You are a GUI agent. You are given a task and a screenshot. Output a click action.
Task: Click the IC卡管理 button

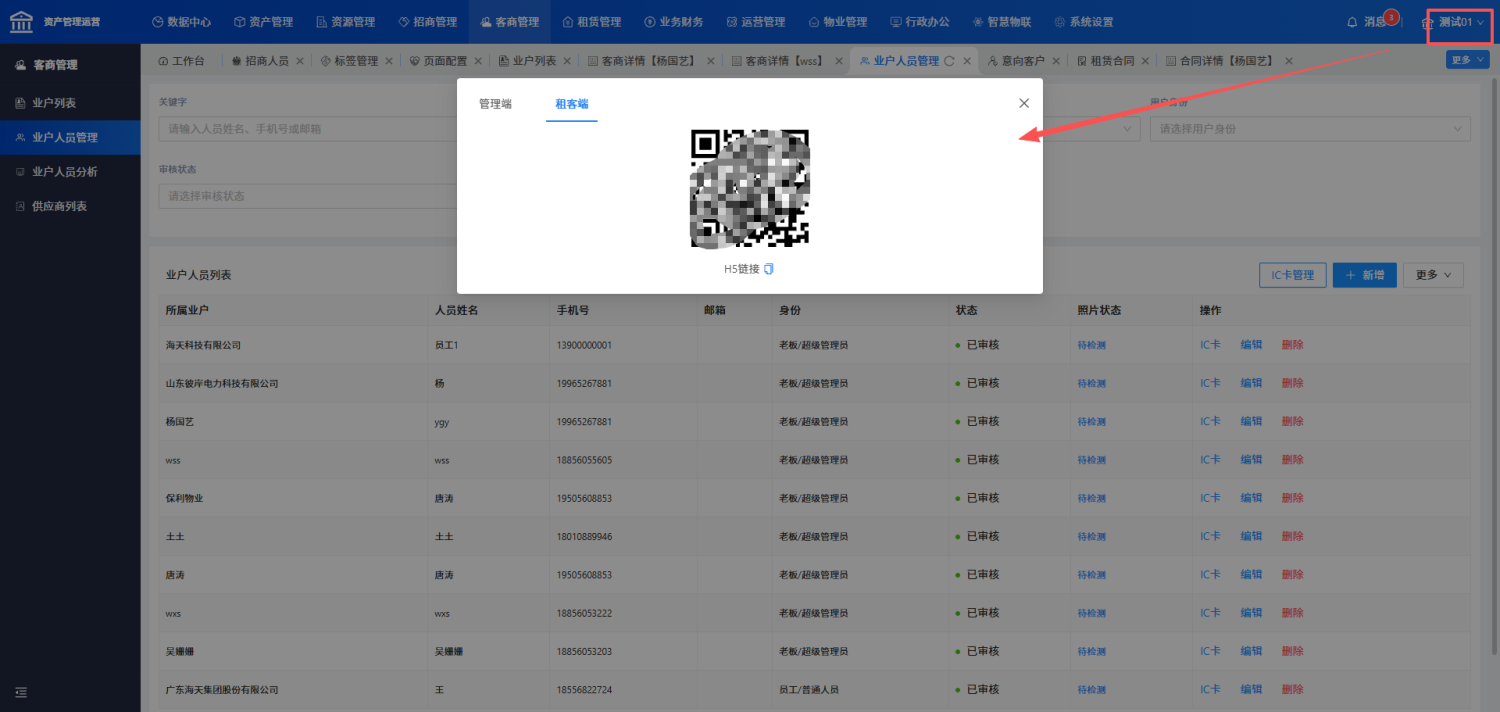click(x=1292, y=275)
